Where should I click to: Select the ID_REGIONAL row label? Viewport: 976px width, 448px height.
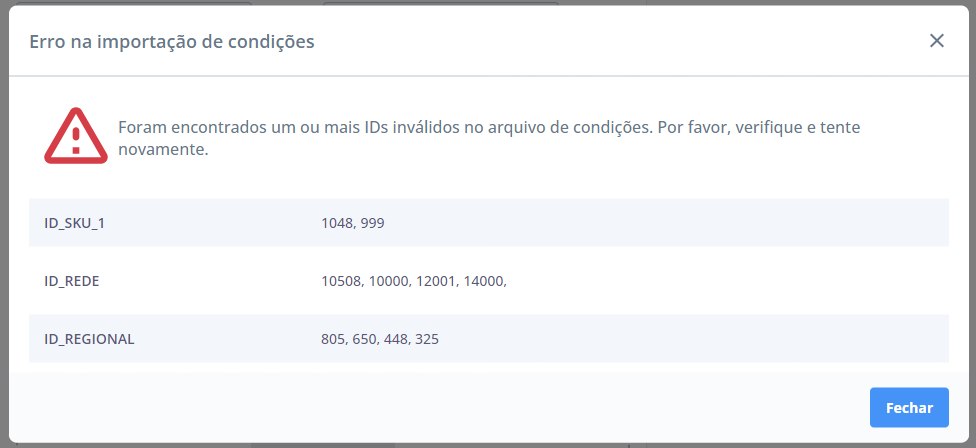pyautogui.click(x=89, y=339)
